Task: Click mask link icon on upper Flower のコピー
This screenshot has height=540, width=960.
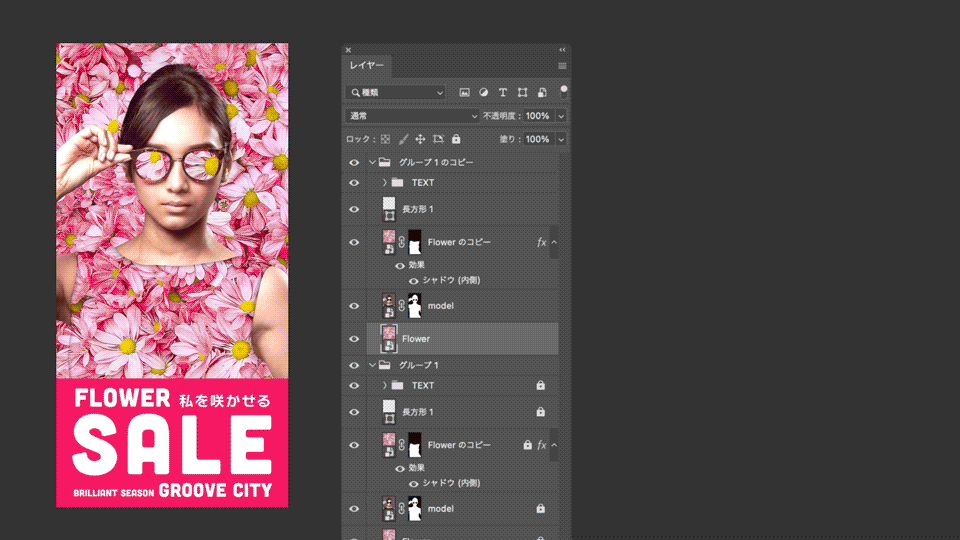Action: tap(402, 242)
